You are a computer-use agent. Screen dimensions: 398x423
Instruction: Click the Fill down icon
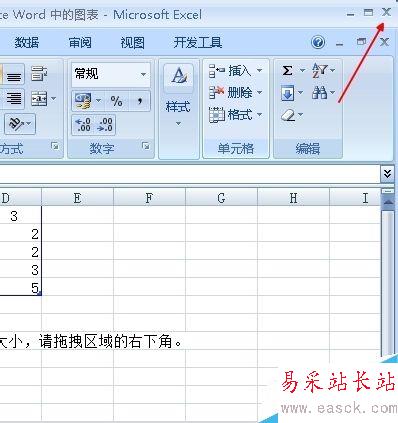pyautogui.click(x=288, y=93)
